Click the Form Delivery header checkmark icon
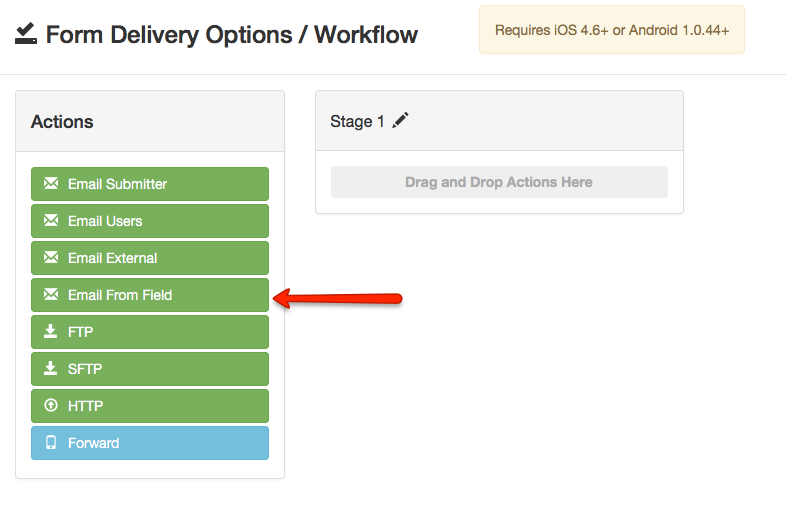 [26, 35]
